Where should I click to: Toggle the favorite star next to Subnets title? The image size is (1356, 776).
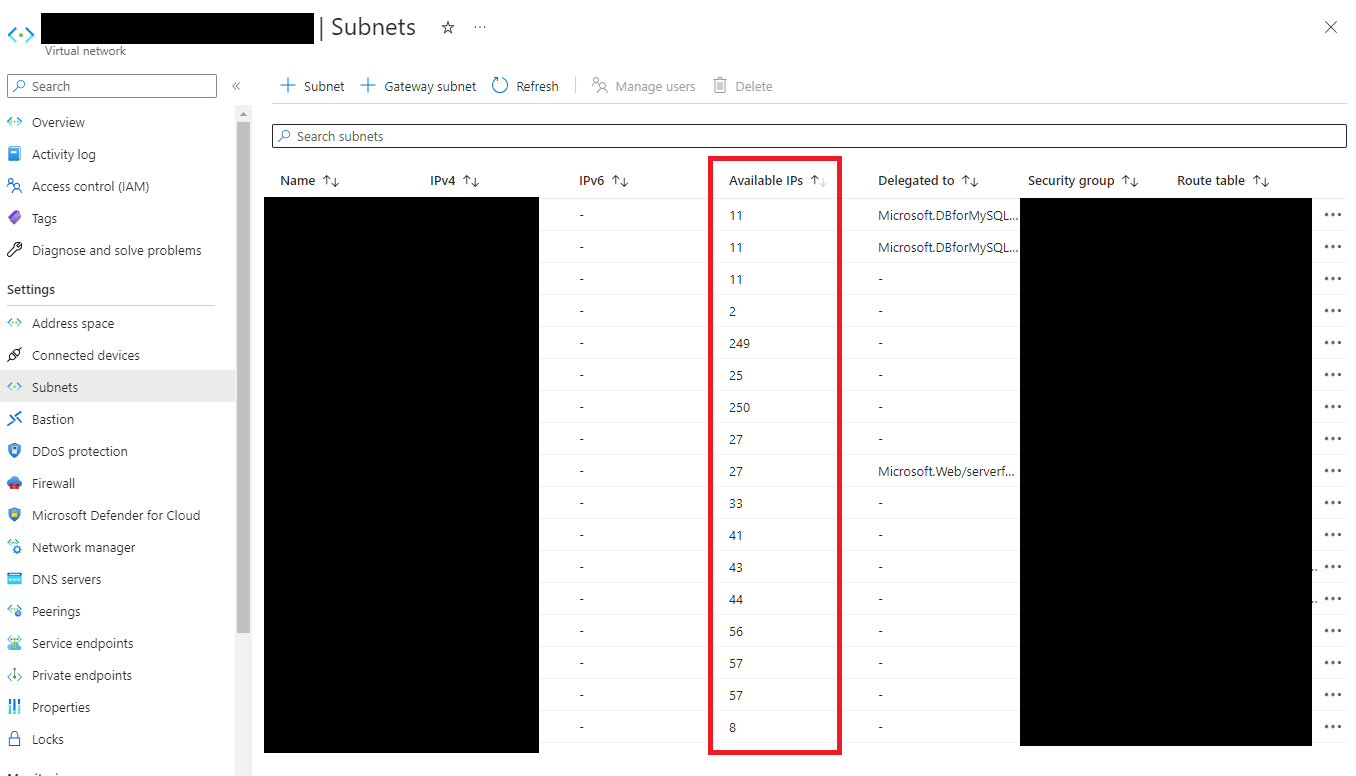[447, 27]
